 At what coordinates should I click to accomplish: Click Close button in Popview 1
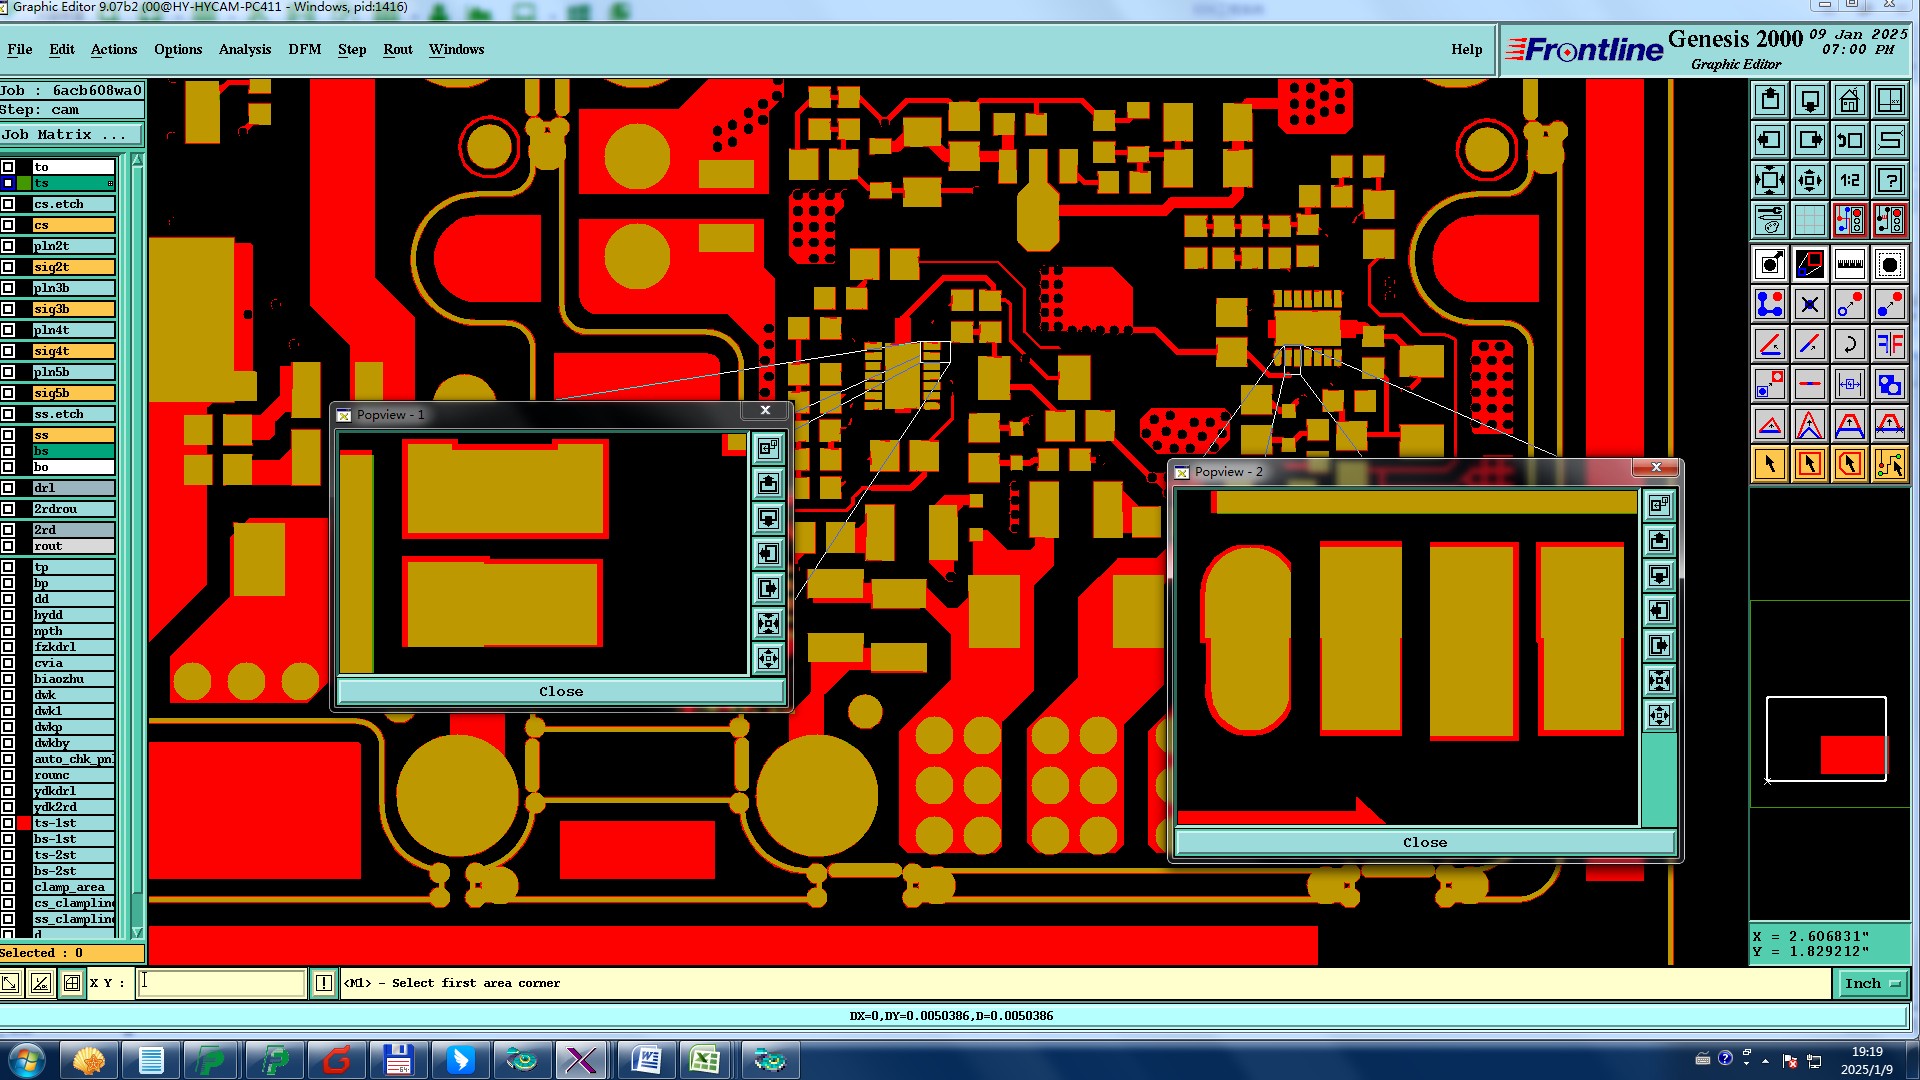(560, 691)
